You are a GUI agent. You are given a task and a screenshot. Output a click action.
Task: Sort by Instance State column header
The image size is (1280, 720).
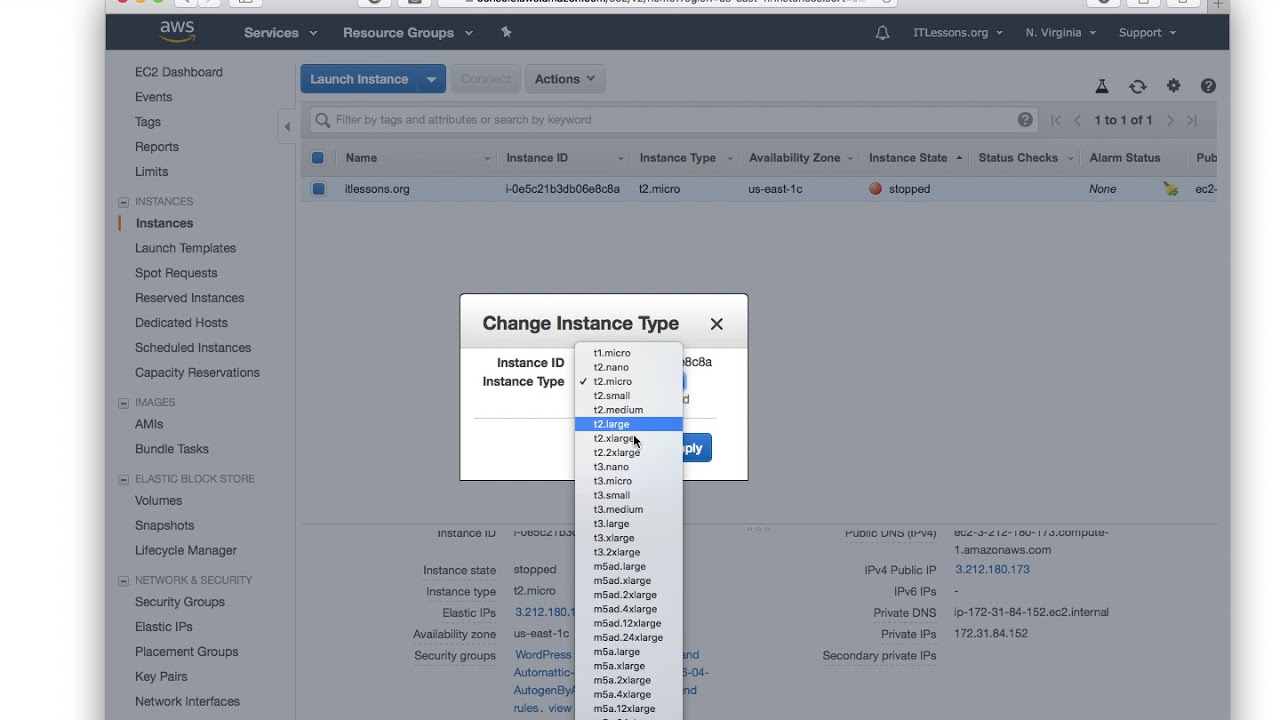pos(908,158)
